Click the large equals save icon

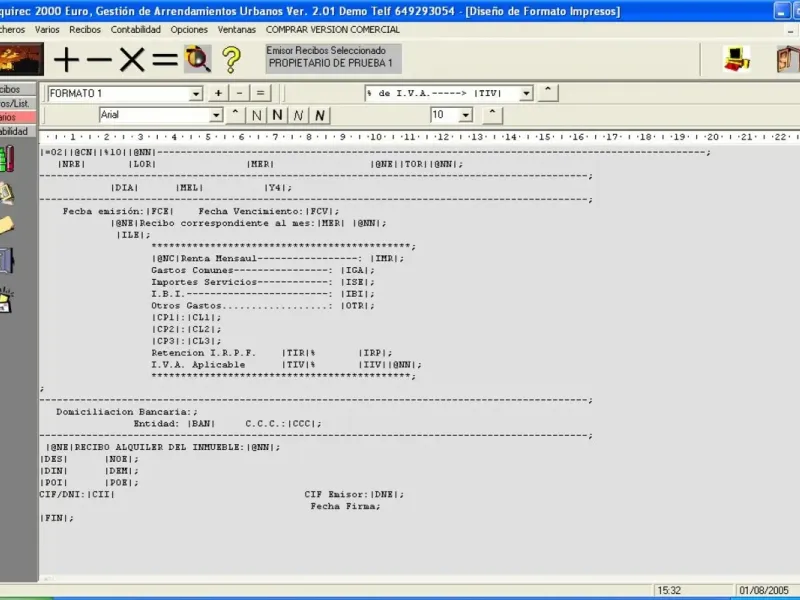point(165,60)
